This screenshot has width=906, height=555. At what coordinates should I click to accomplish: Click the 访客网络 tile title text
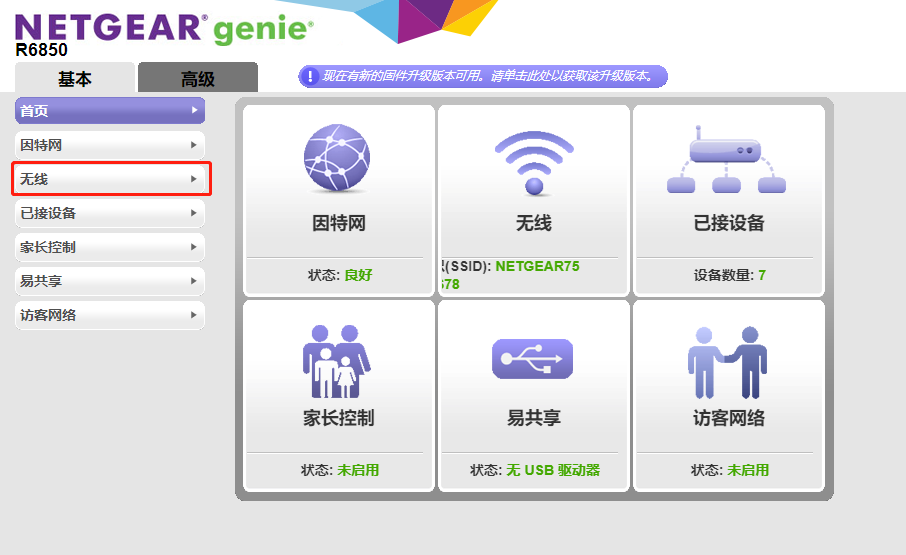pyautogui.click(x=729, y=418)
